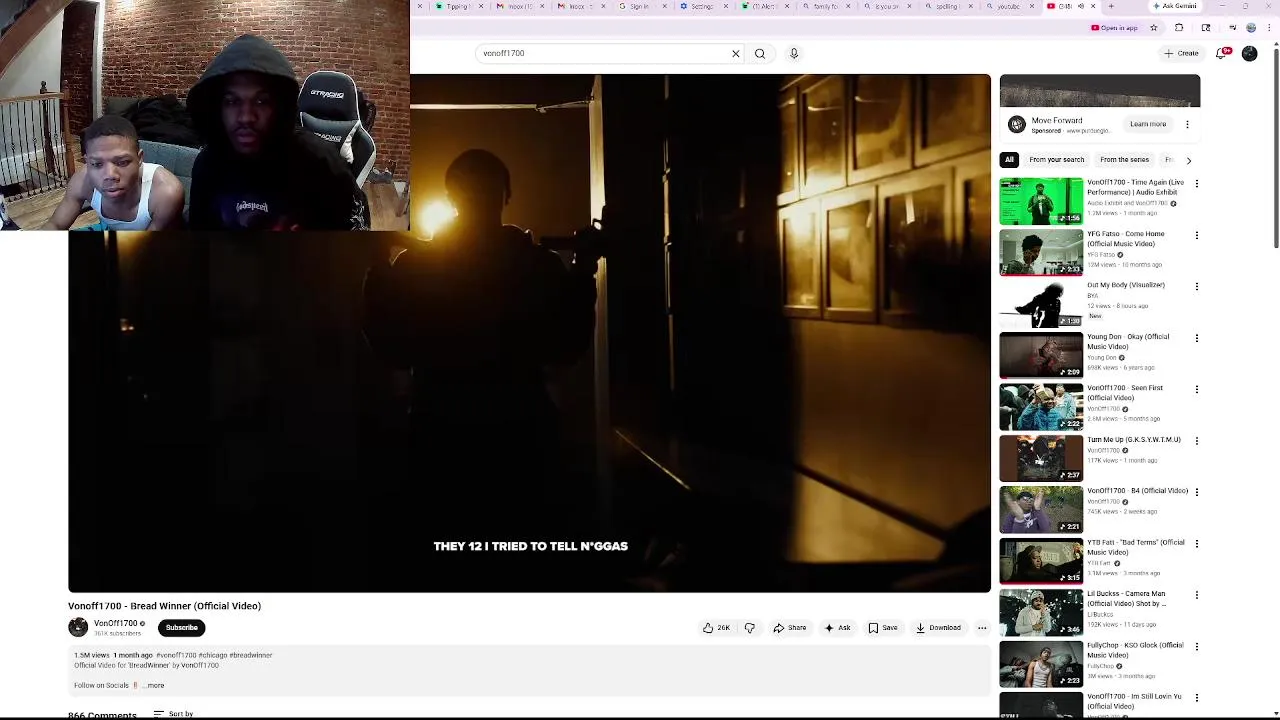Image resolution: width=1280 pixels, height=720 pixels.
Task: Mute the YouTube tab's speaker icon
Action: (1080, 6)
